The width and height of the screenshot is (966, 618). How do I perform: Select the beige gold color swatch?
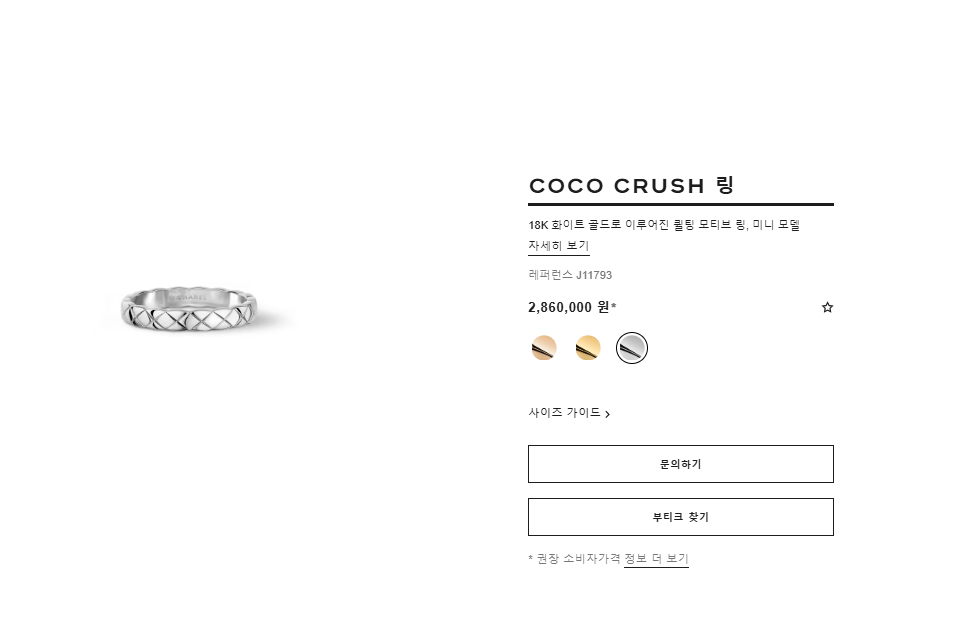pos(544,348)
